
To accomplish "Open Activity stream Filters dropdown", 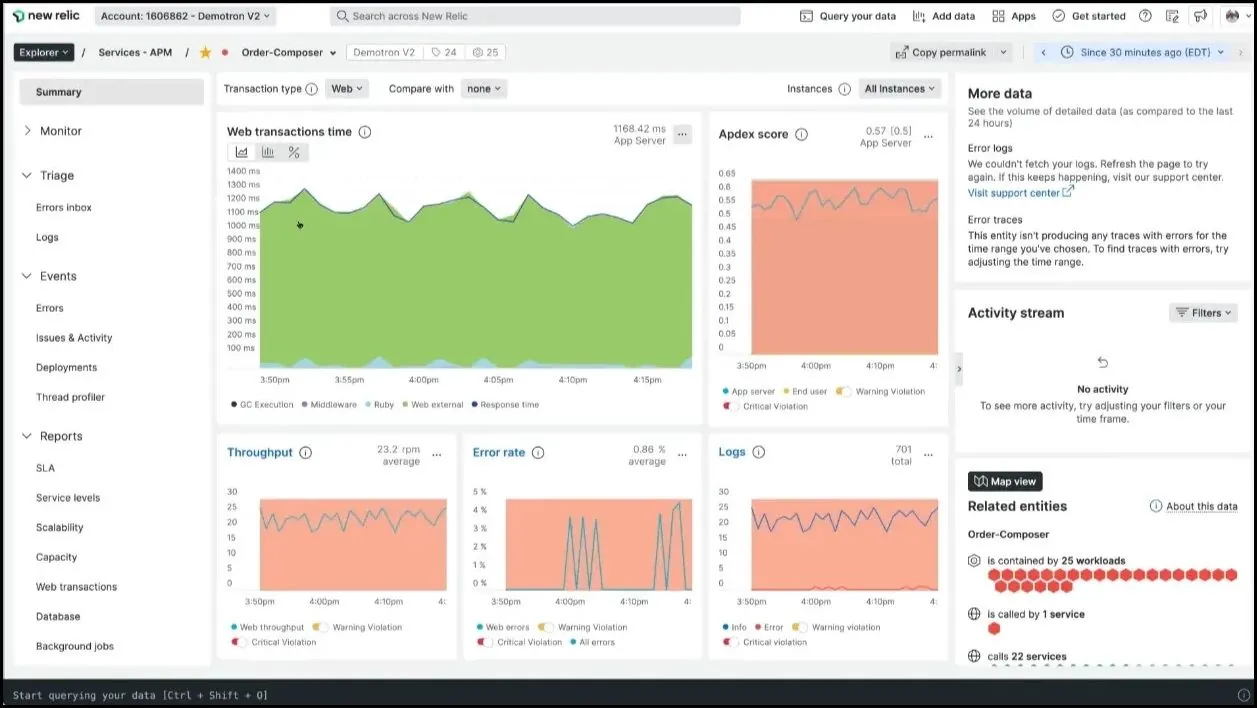I will pyautogui.click(x=1203, y=313).
